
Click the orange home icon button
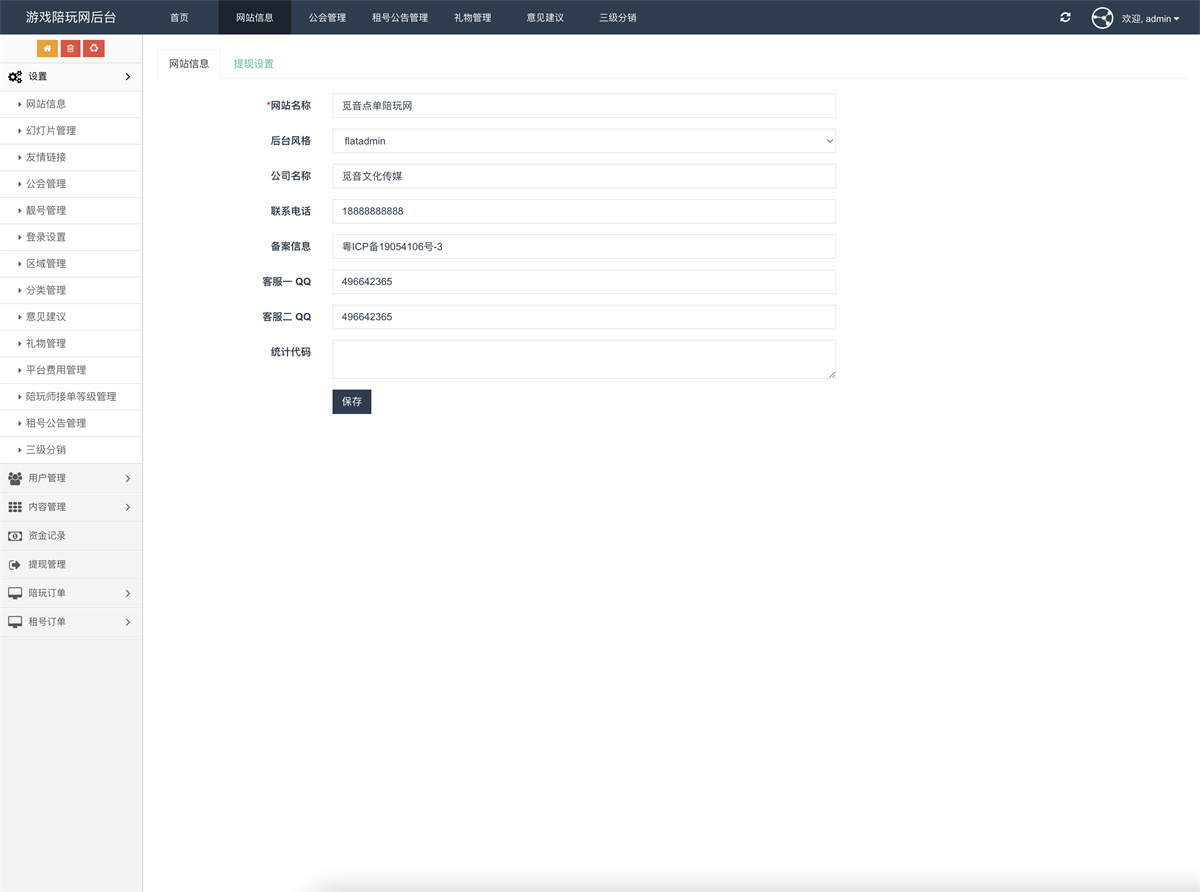pos(47,48)
